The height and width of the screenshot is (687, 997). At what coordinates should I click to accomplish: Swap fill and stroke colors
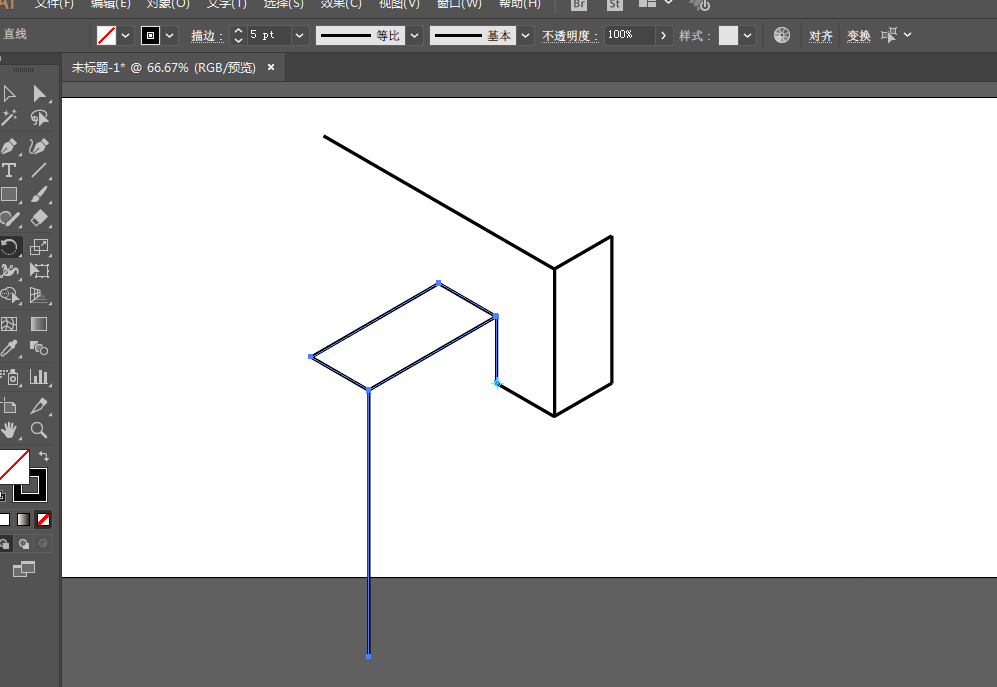[x=44, y=456]
